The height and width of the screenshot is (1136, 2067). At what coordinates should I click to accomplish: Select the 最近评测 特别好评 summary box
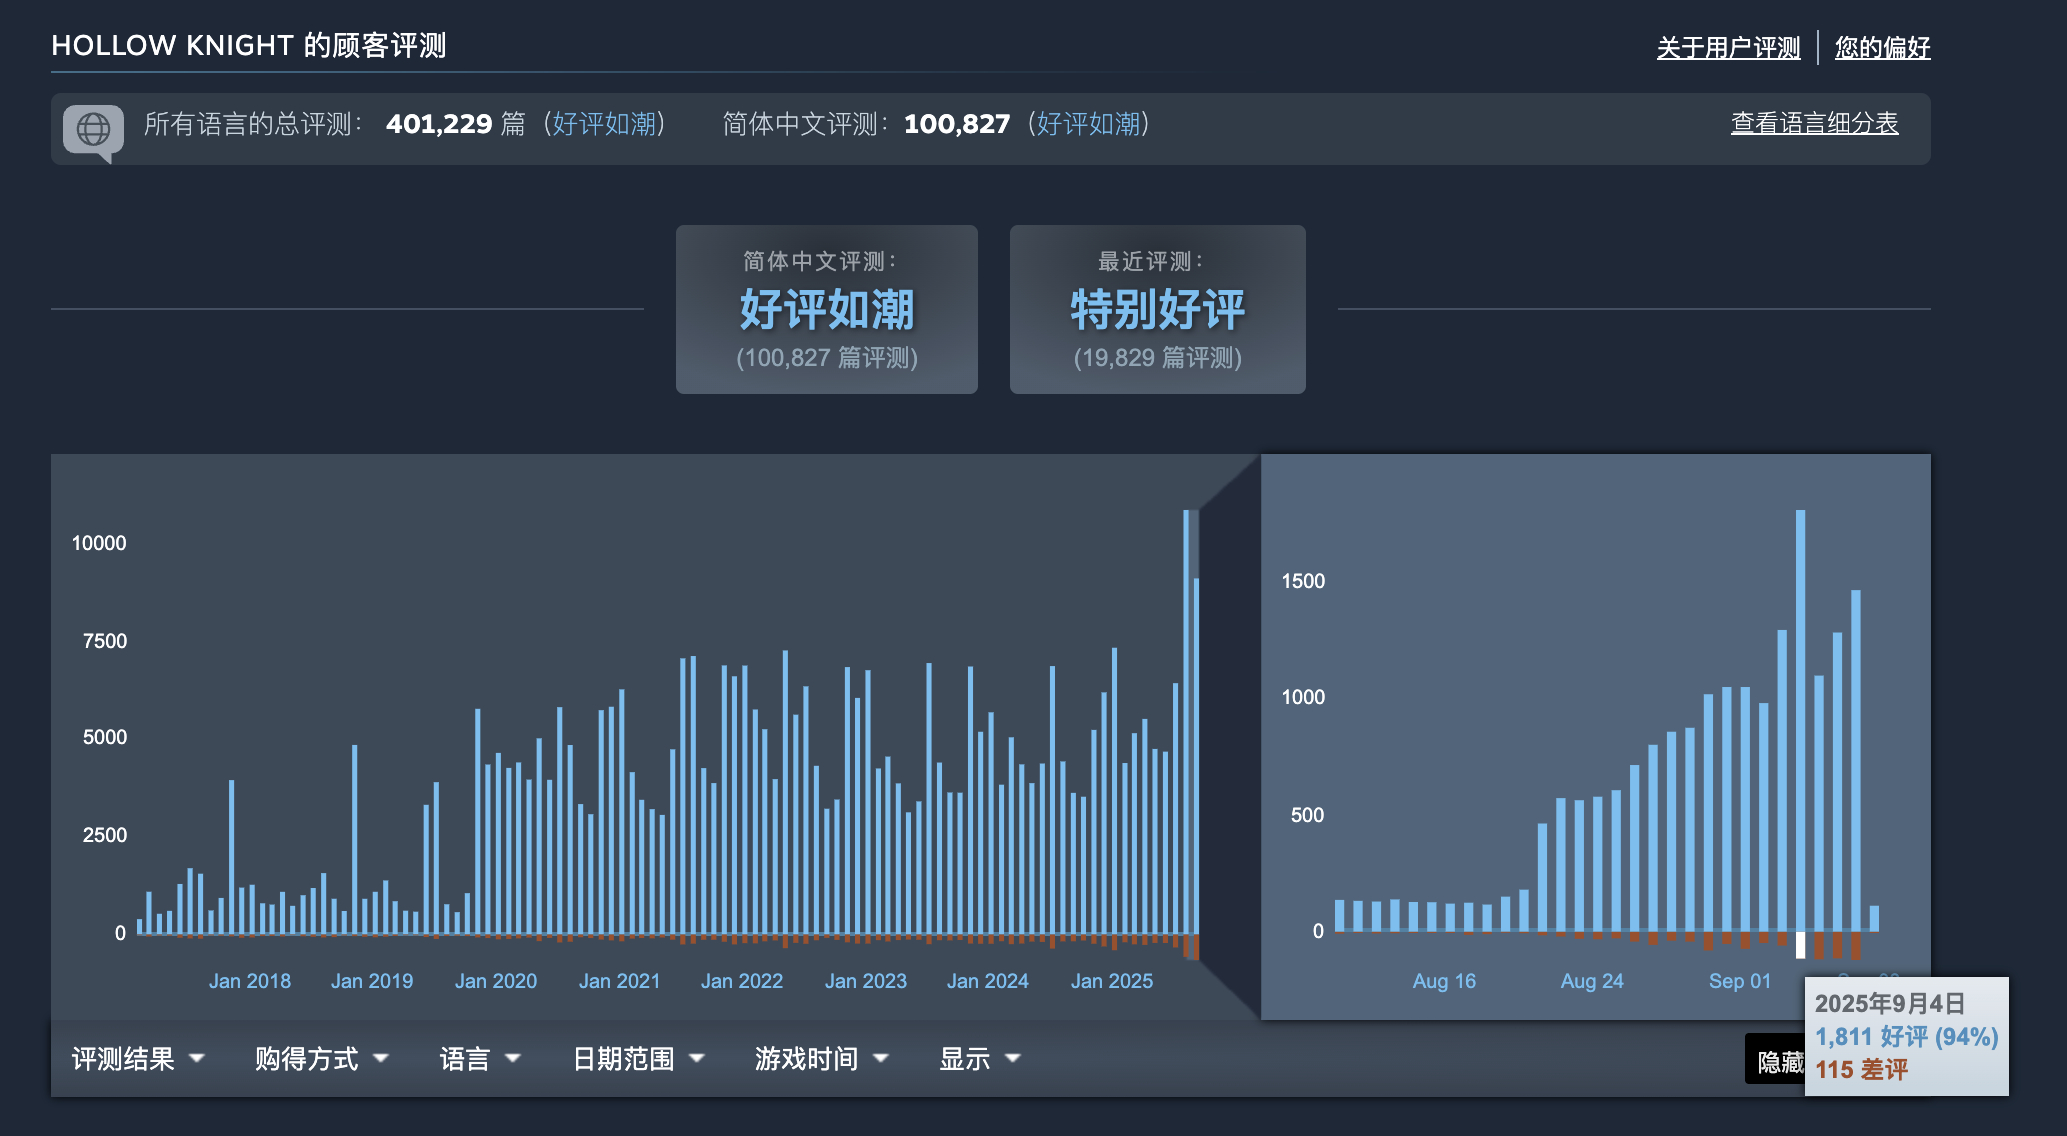point(1157,309)
